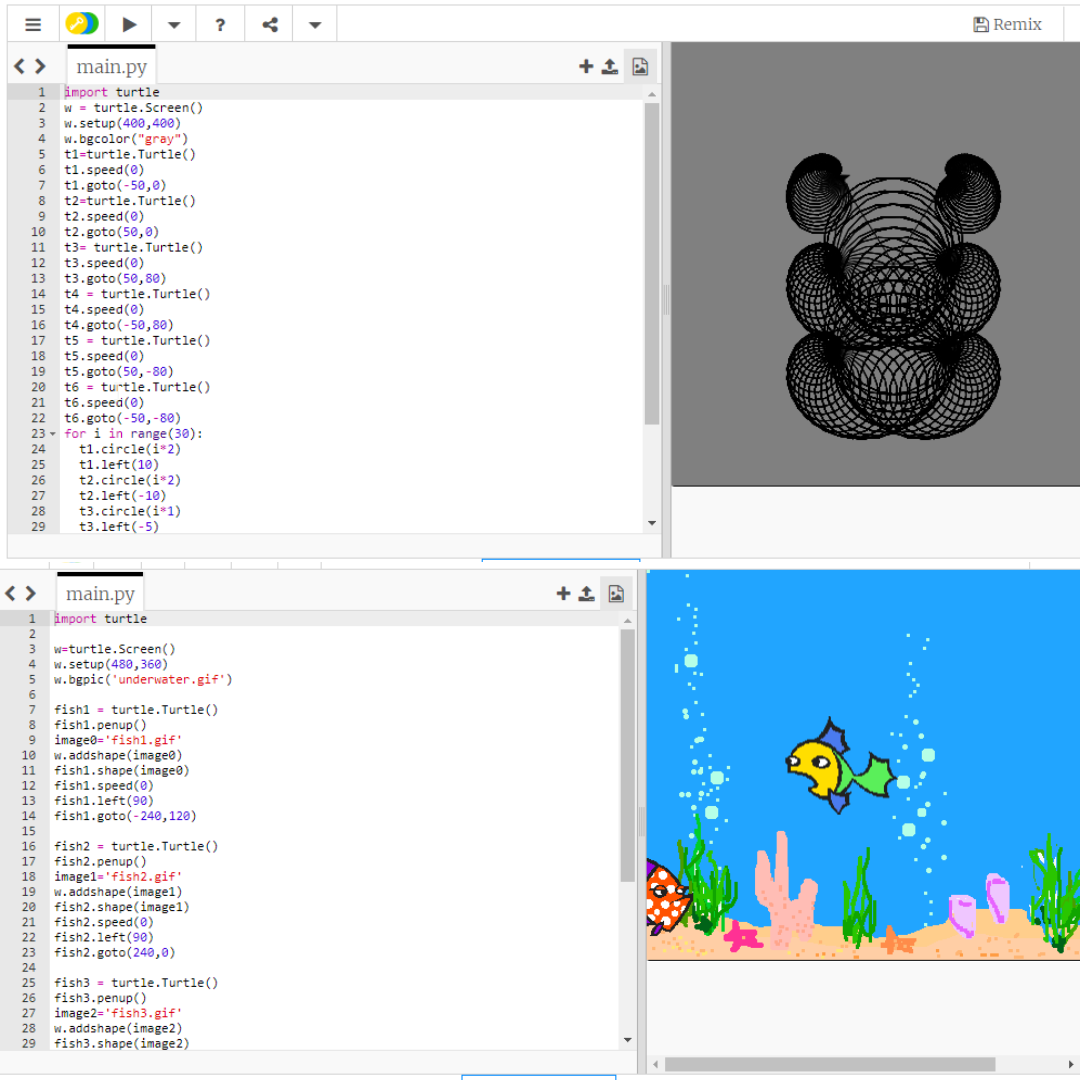Click bottom editor scrollbar up arrow
The image size is (1080, 1080).
coord(627,621)
